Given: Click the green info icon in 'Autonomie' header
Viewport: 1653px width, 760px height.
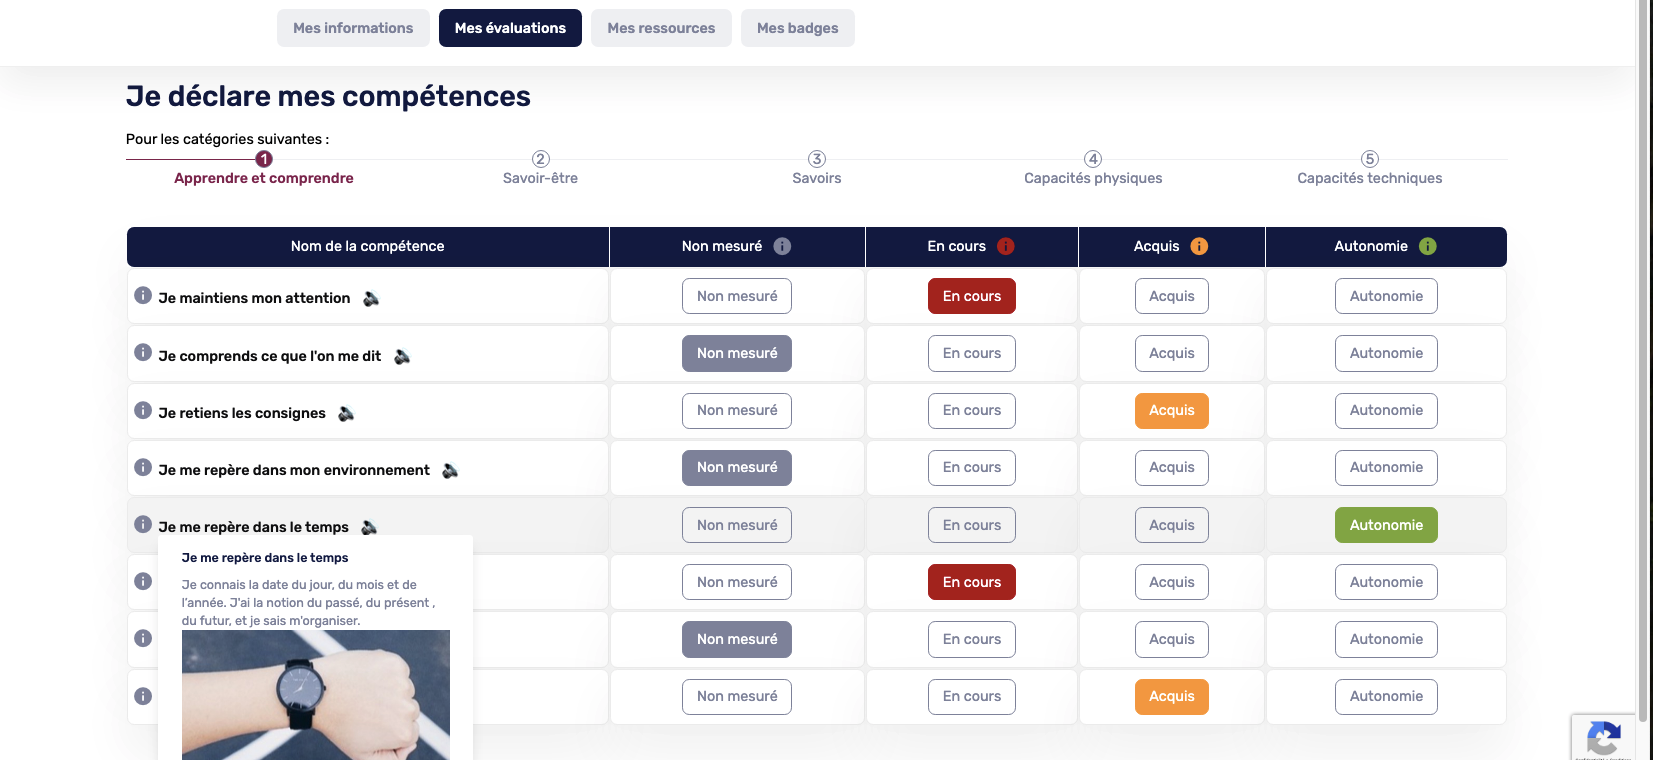Looking at the screenshot, I should pyautogui.click(x=1427, y=246).
